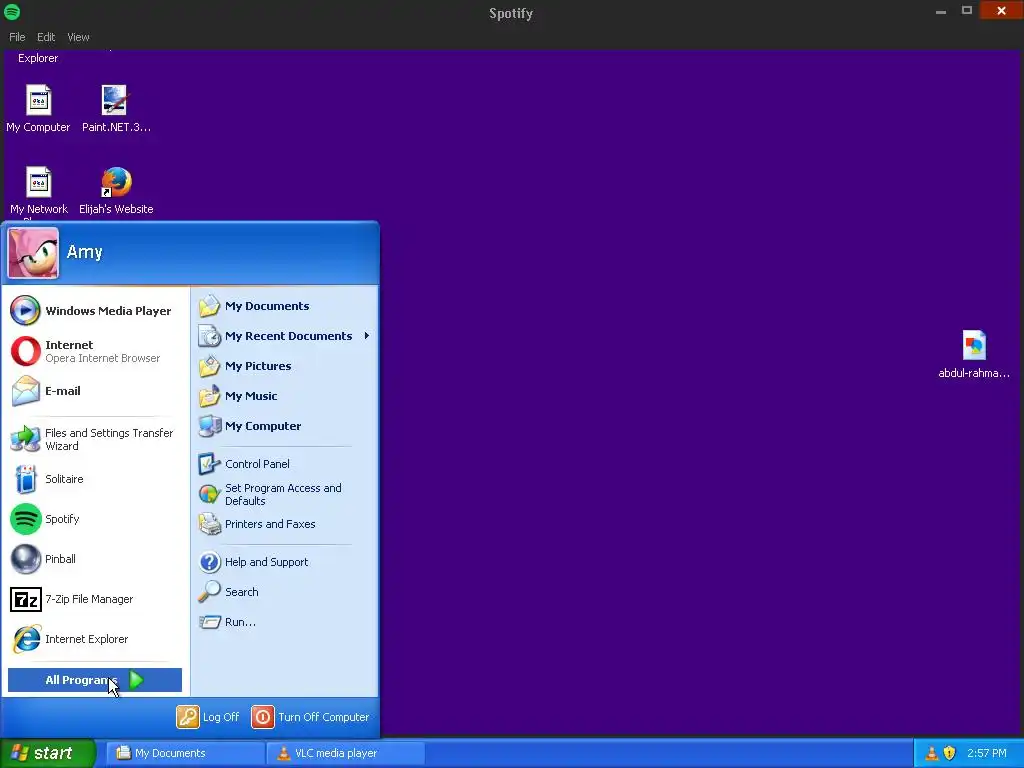This screenshot has width=1024, height=768.
Task: Click security shield tray icon
Action: pos(950,754)
